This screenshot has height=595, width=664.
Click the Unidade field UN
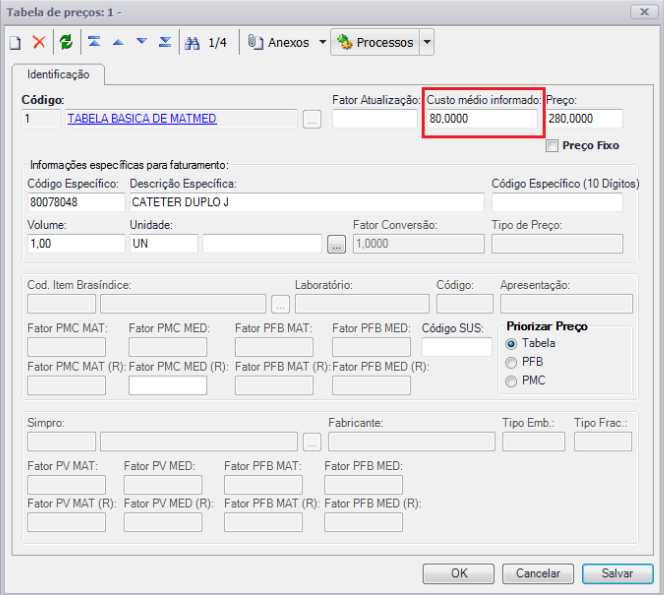[163, 244]
